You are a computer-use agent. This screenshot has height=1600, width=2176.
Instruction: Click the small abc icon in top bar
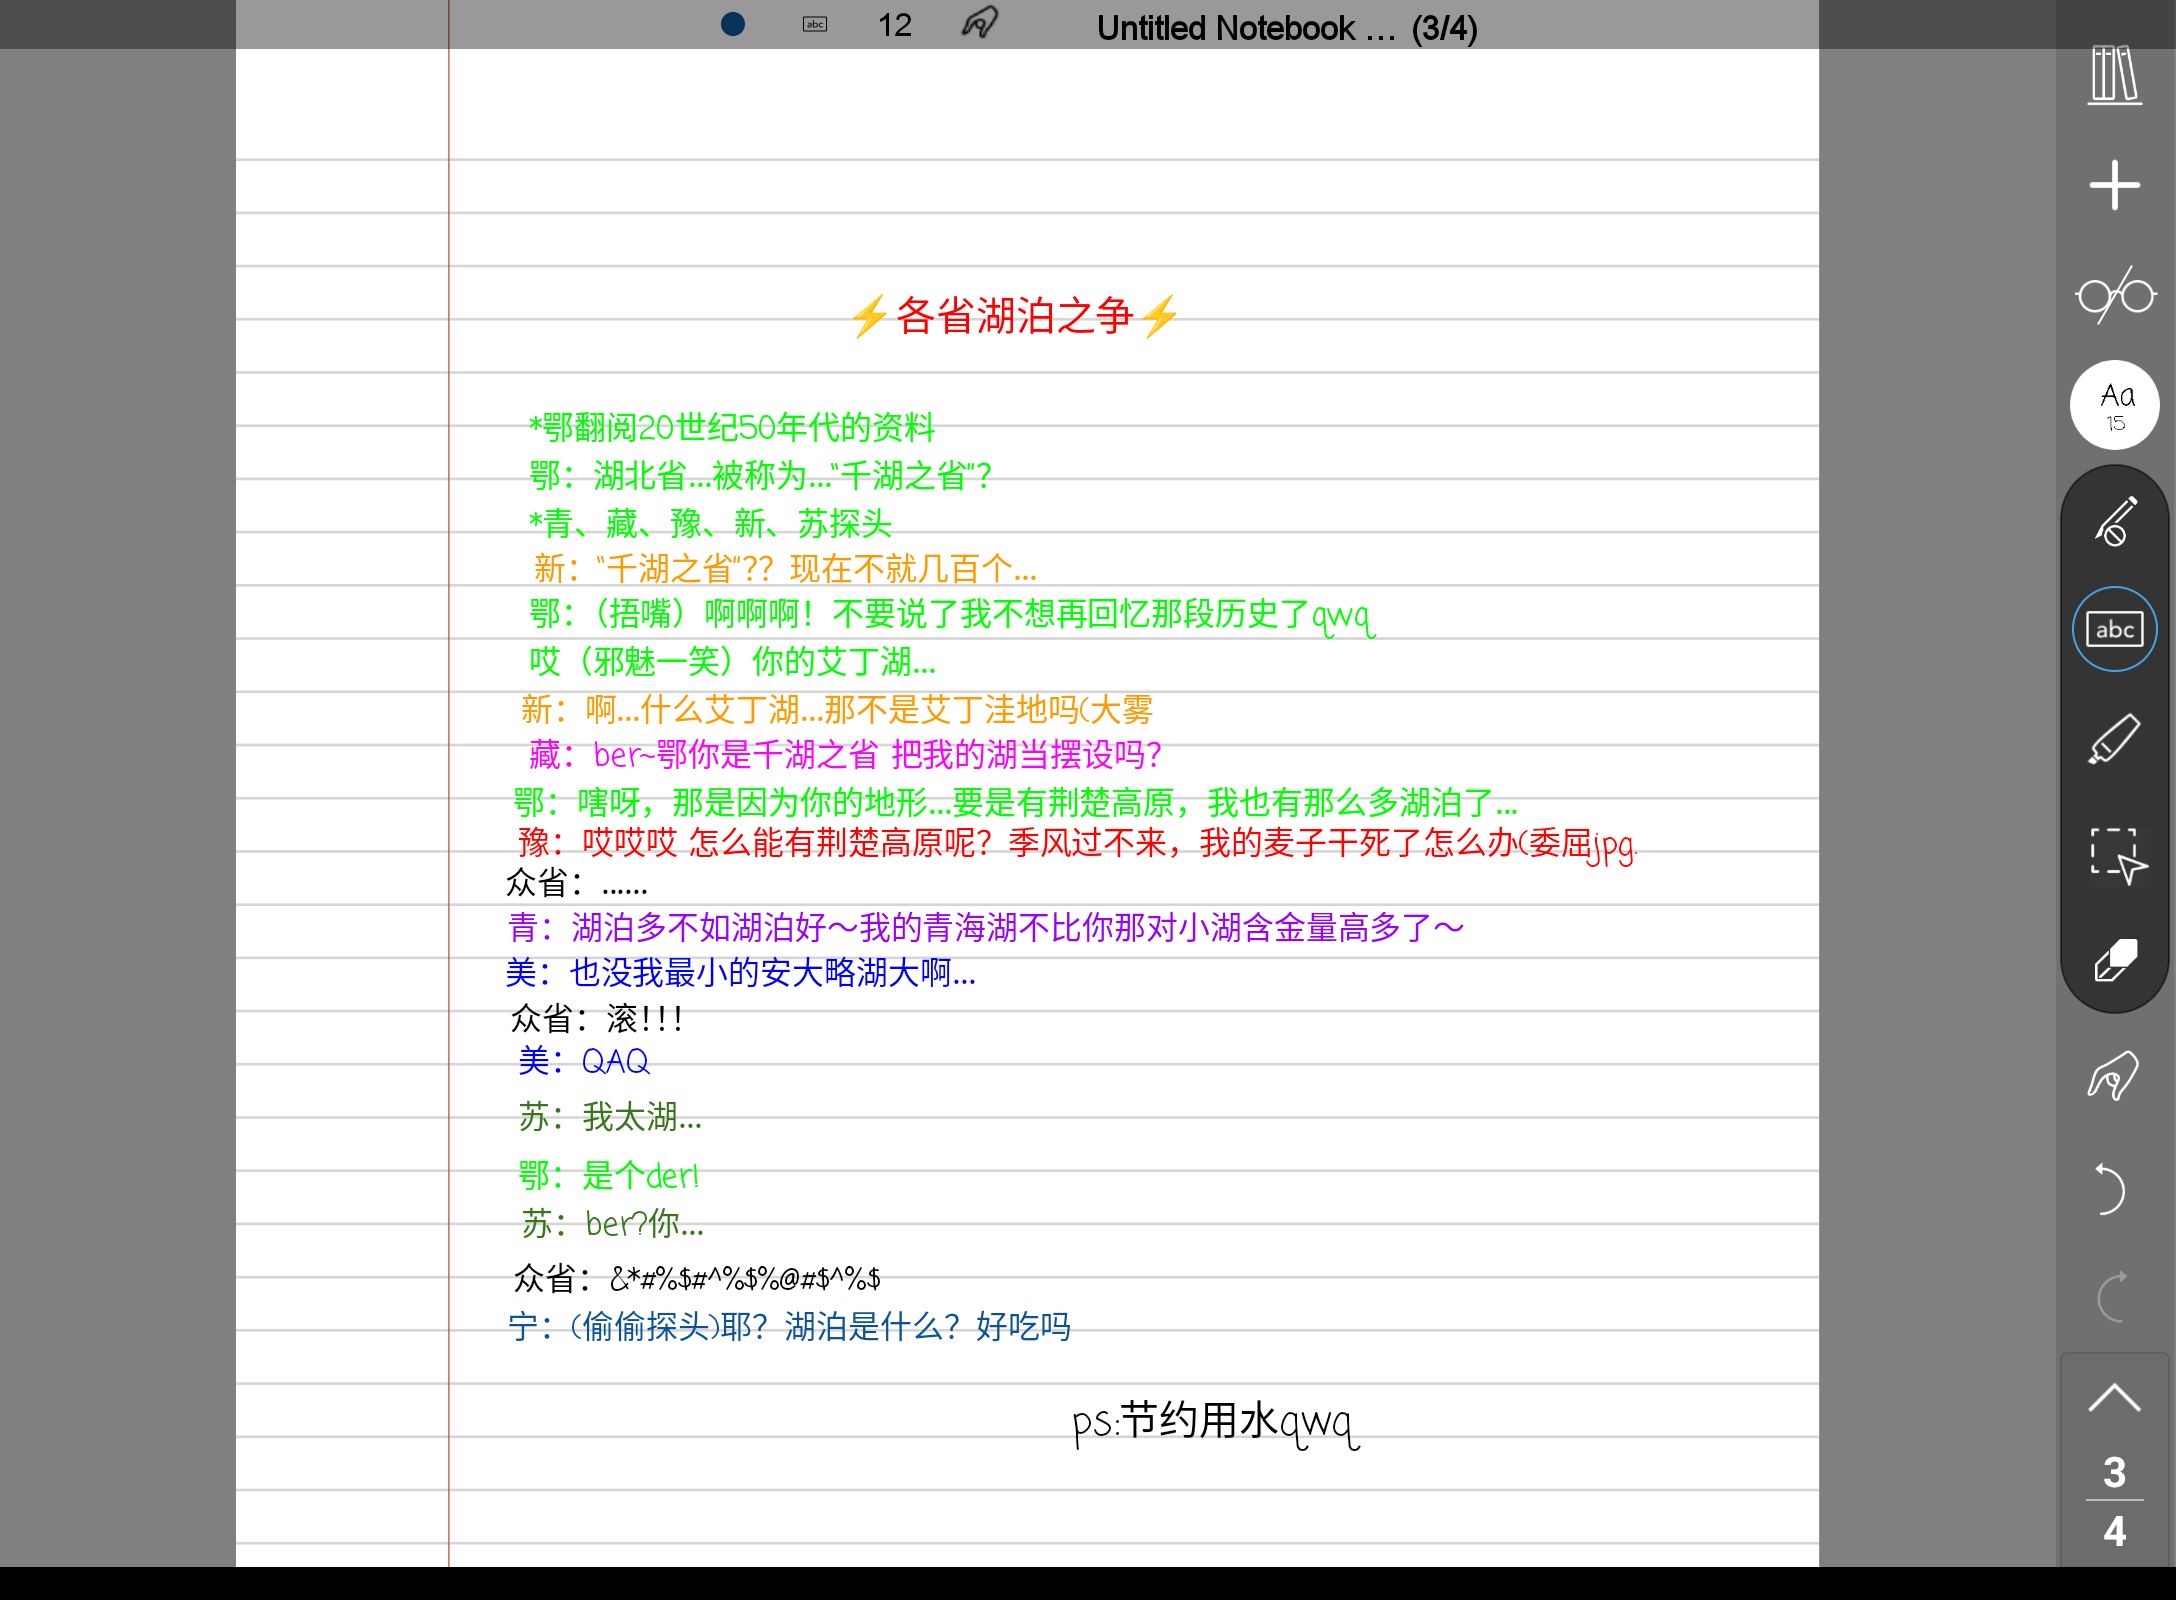[x=815, y=24]
